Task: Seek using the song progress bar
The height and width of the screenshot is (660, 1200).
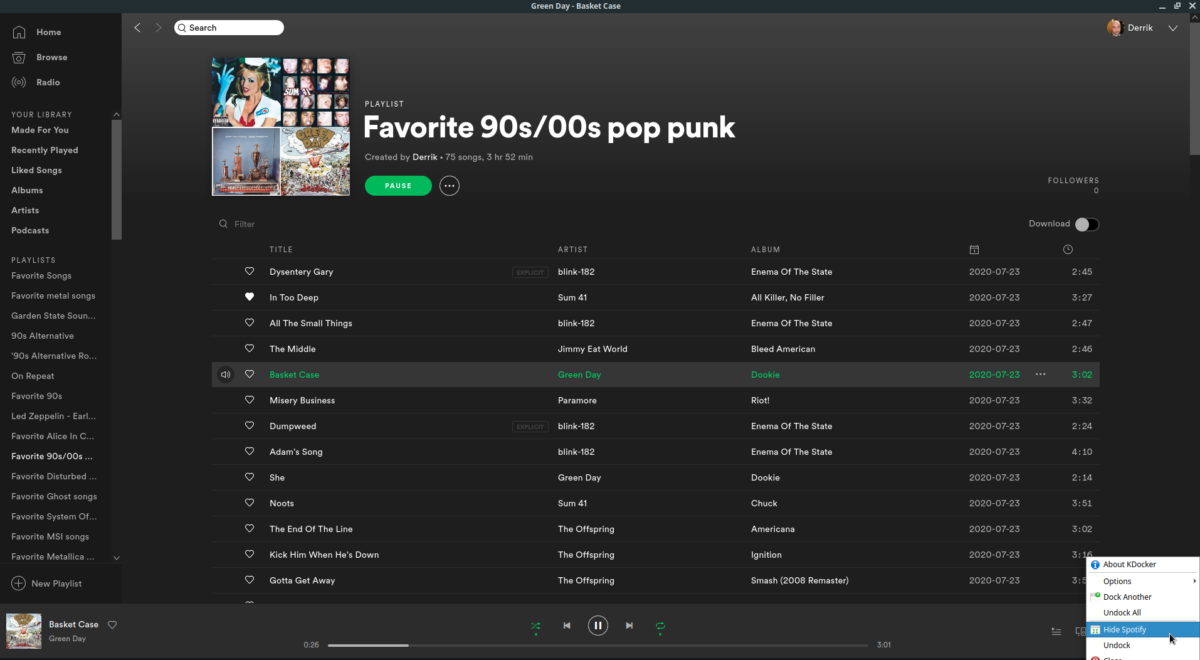Action: (x=597, y=645)
